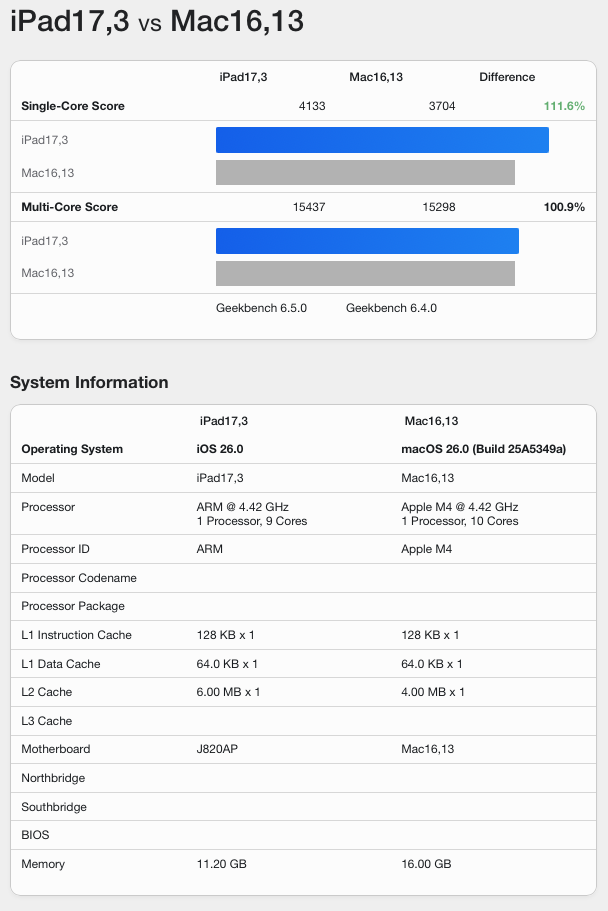Select the blue iPad17,3 multi-core bar

click(367, 241)
